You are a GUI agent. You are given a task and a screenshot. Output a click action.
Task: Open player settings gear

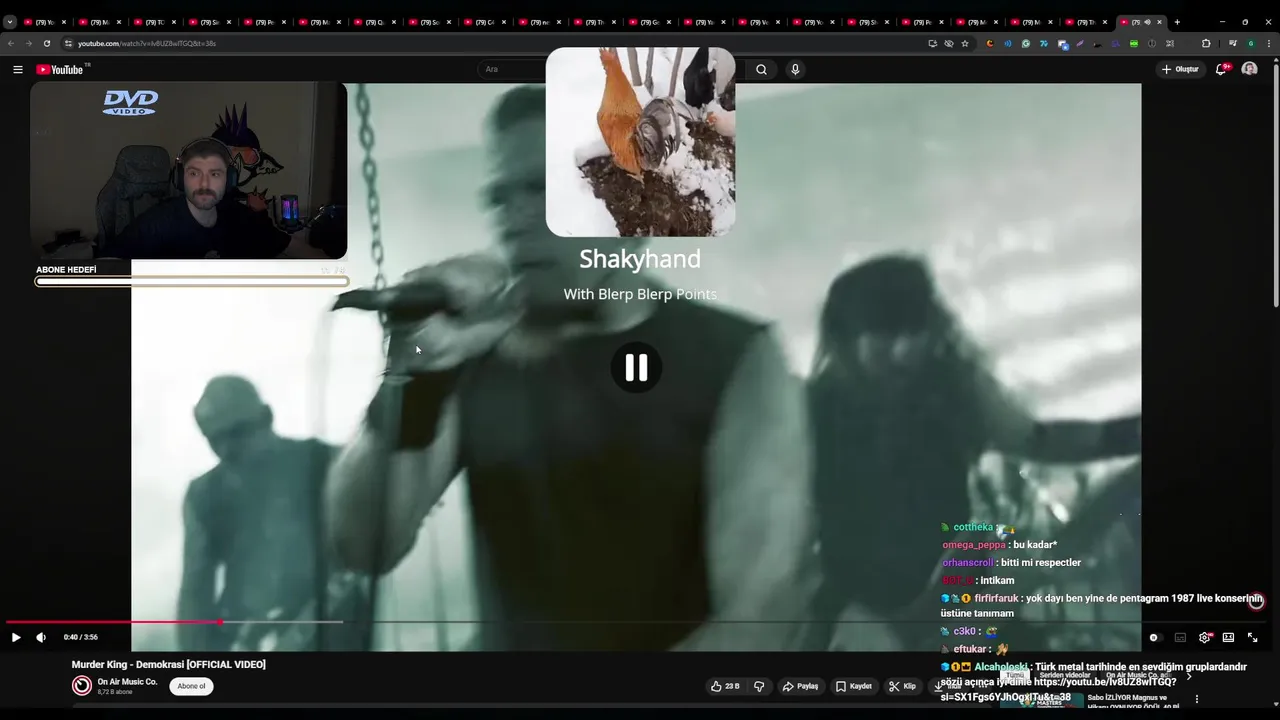[1204, 637]
